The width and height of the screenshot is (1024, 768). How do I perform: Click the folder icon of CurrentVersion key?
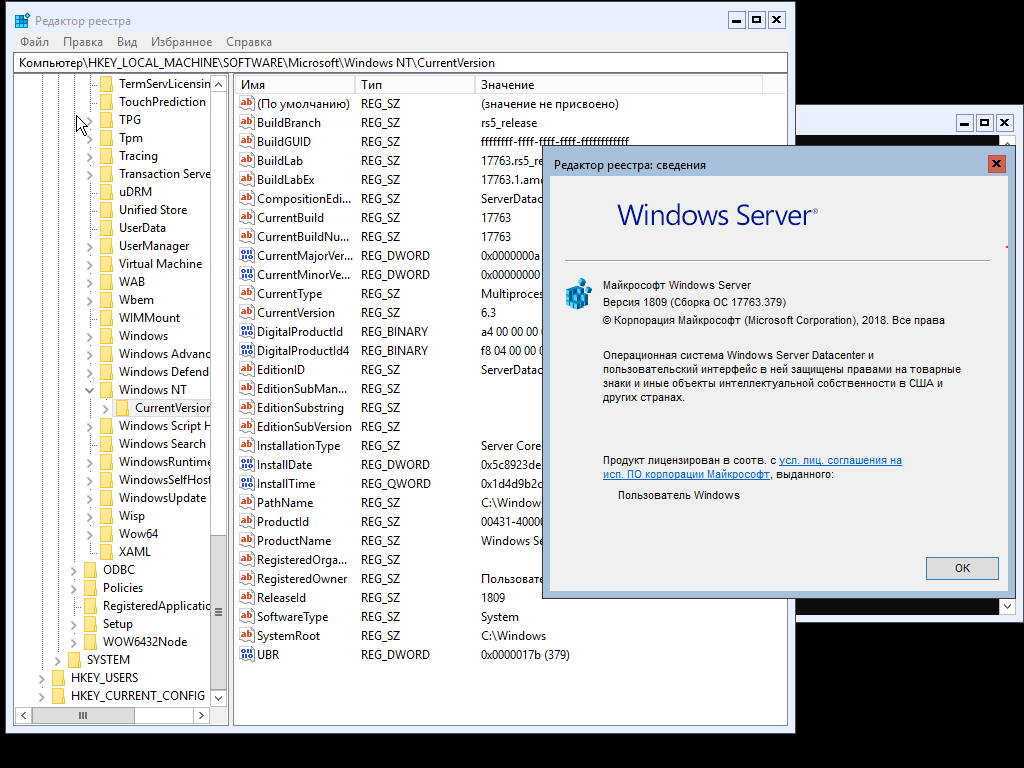tap(123, 408)
